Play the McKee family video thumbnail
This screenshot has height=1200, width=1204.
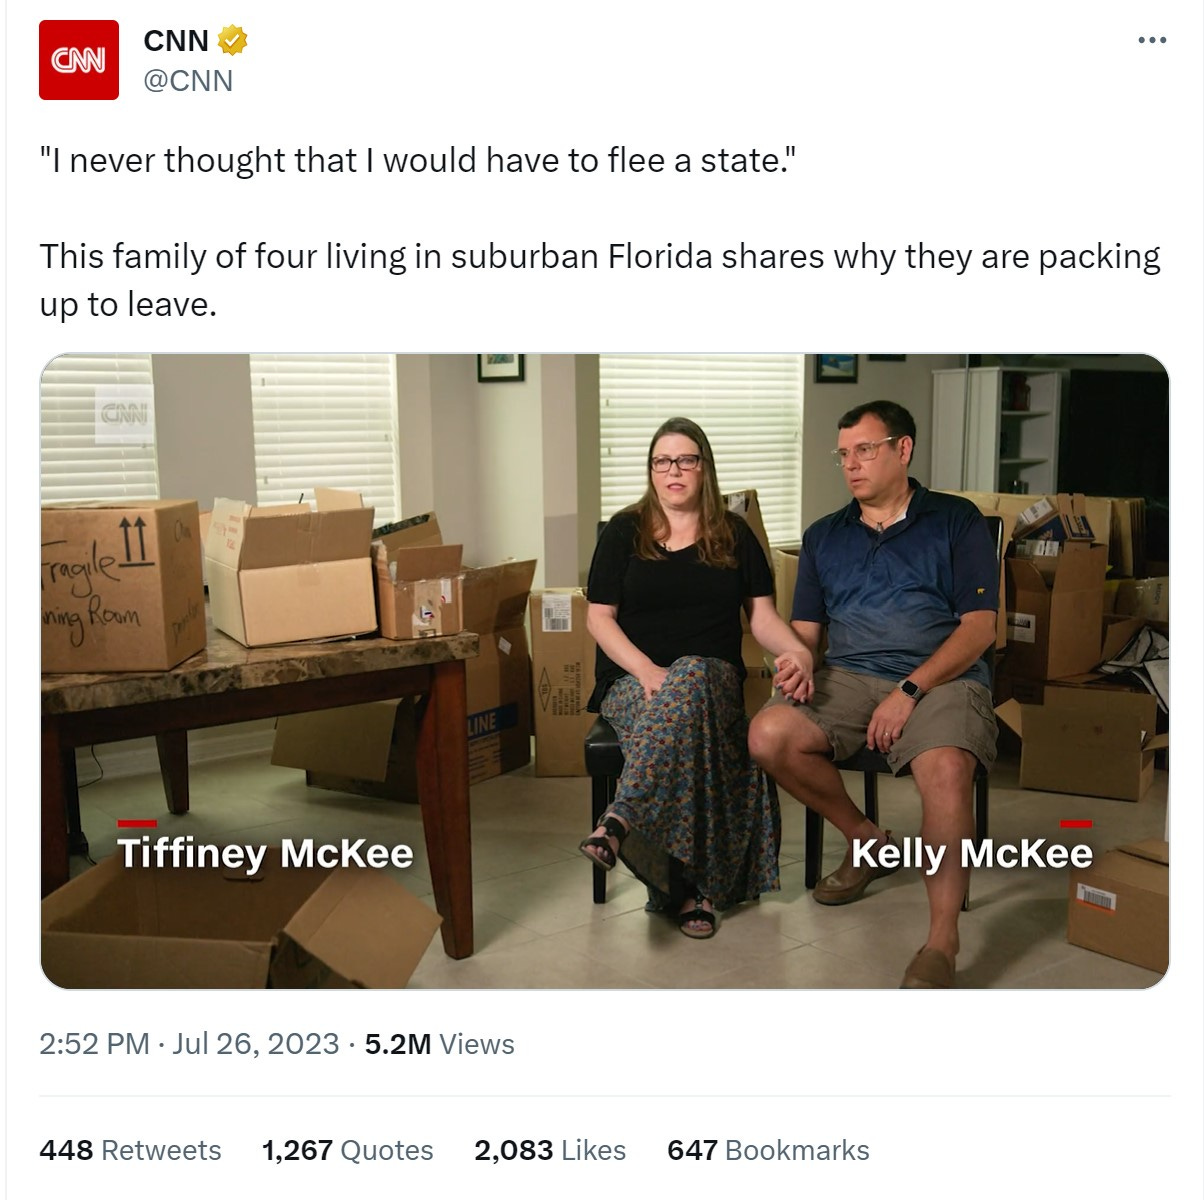[604, 671]
